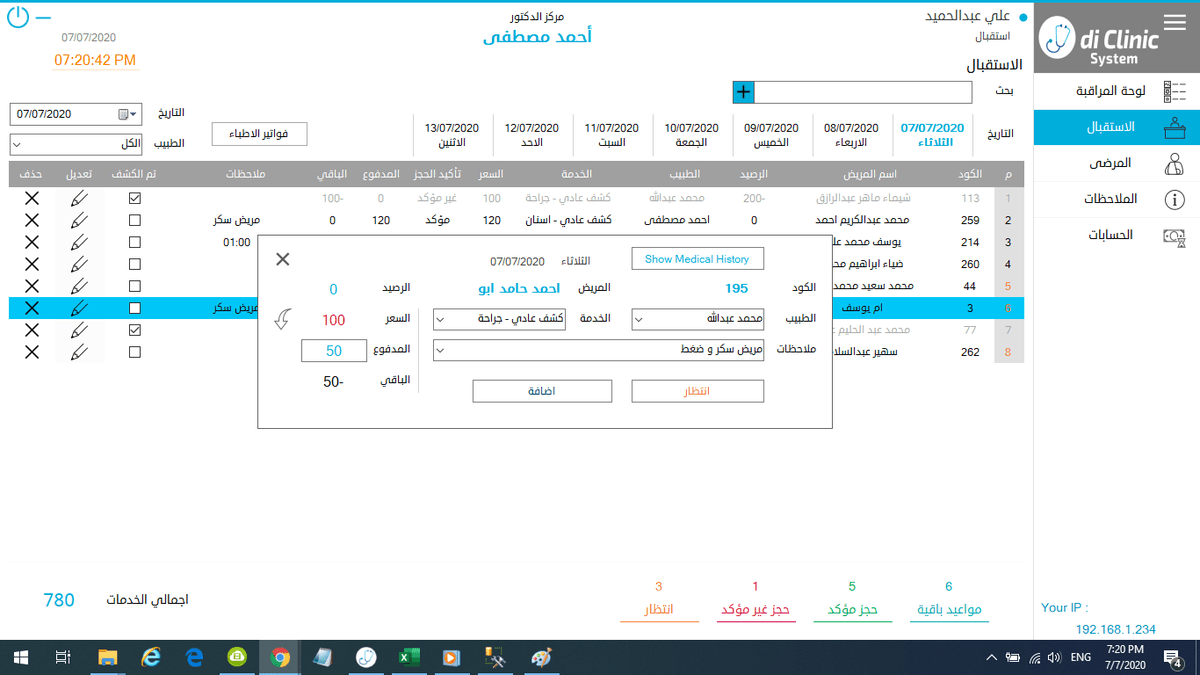Screen dimensions: 1200x675
Task: Expand notes dropdown showing مريض سكر و ضغط
Action: [441, 351]
